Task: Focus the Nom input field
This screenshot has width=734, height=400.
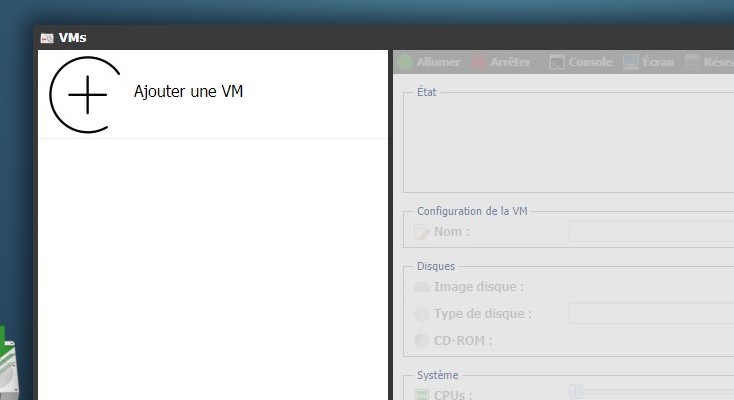Action: point(651,232)
